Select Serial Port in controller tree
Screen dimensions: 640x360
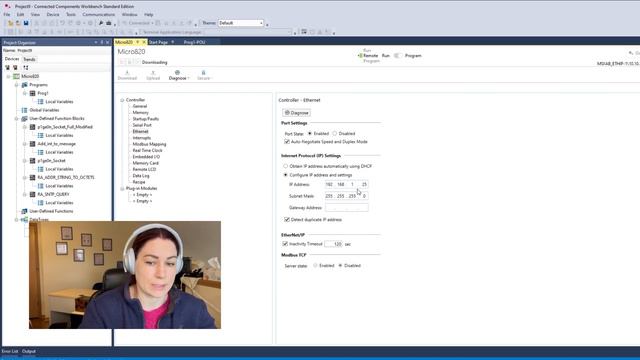coord(142,125)
